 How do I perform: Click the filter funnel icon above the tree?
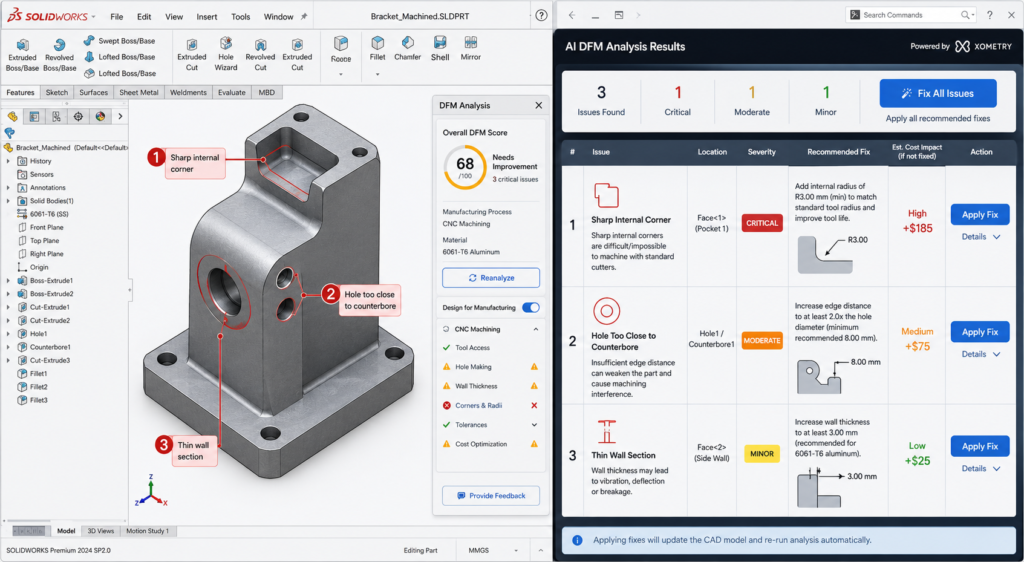point(9,133)
